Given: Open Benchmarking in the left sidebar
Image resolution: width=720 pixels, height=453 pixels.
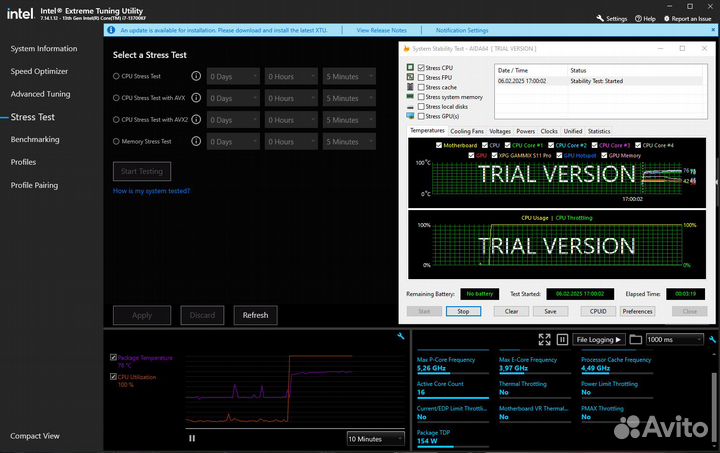Looking at the screenshot, I should click(35, 139).
